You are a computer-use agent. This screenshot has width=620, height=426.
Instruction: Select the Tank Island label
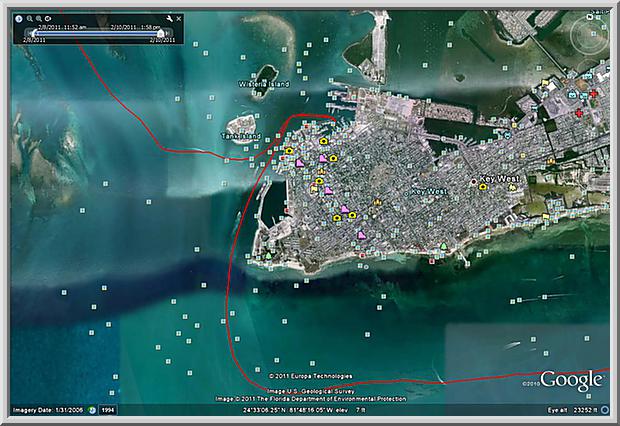(x=240, y=136)
